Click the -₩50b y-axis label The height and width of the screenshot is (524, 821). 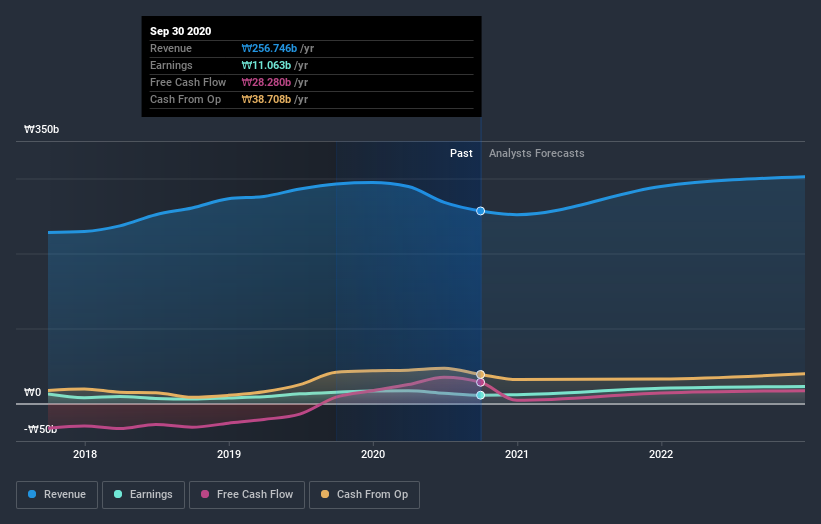[x=40, y=429]
